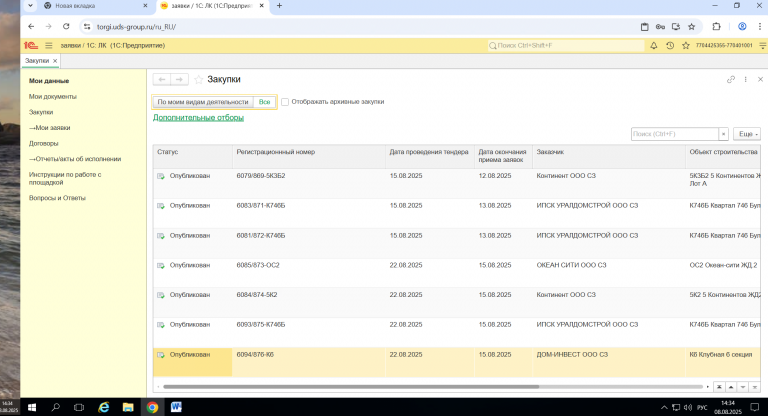Select the row 6083/871-К746Б
Screen dimensions: 768x416
pyautogui.click(x=456, y=214)
